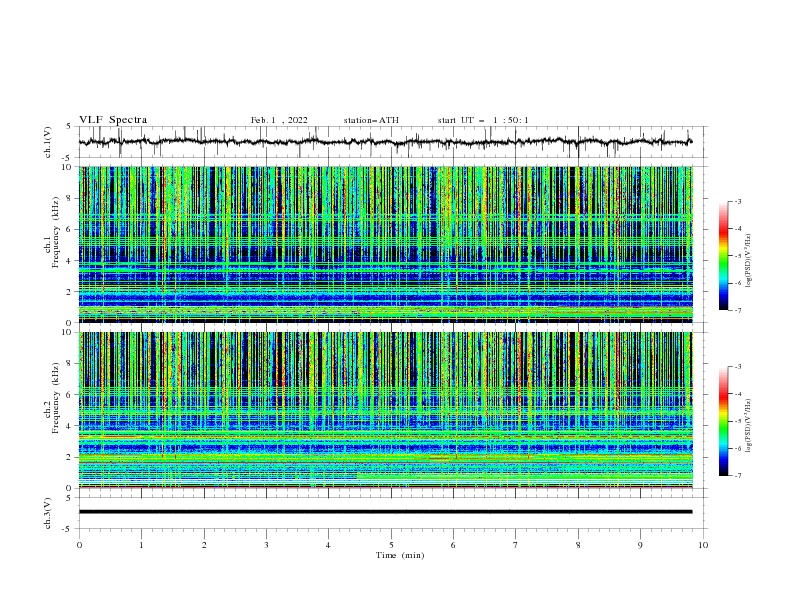Click the "ch.1(V)" waveform axis label
The width and height of the screenshot is (792, 612).
[x=48, y=142]
